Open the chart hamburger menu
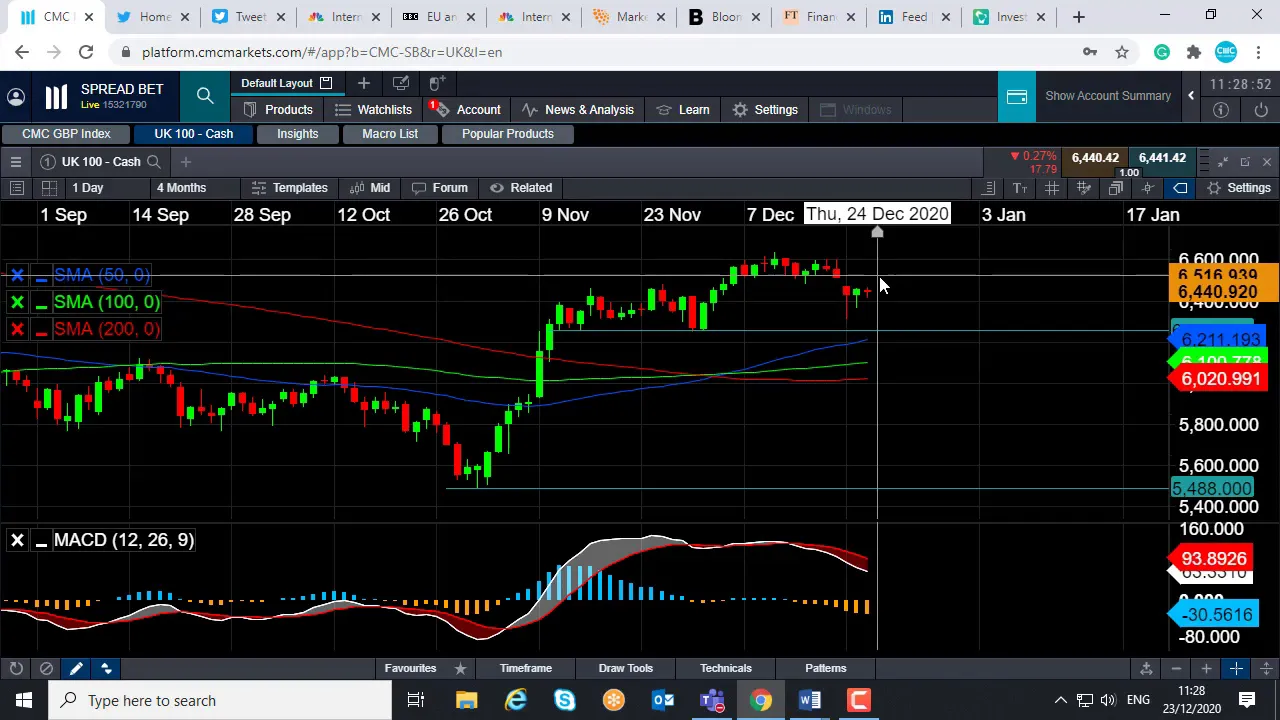 [16, 162]
